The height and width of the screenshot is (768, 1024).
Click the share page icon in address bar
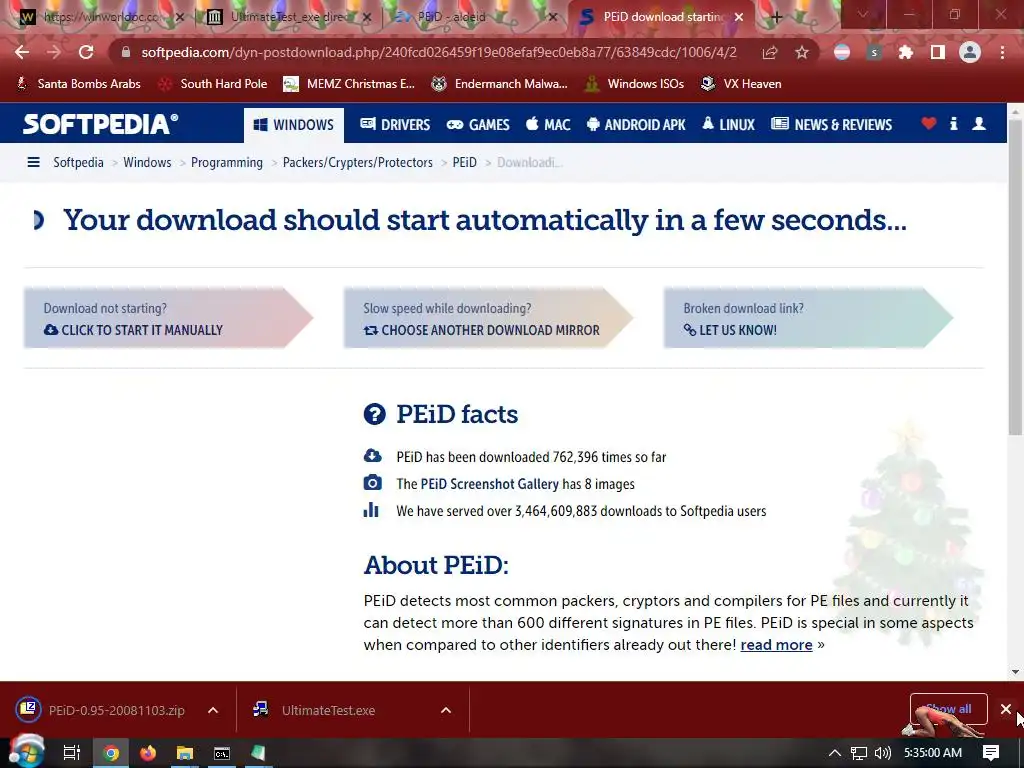coord(770,52)
